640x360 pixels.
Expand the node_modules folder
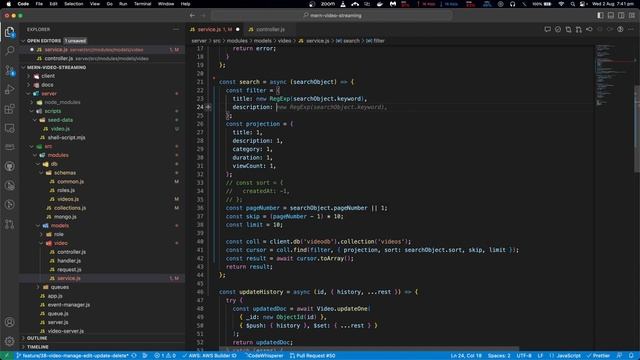pyautogui.click(x=62, y=102)
